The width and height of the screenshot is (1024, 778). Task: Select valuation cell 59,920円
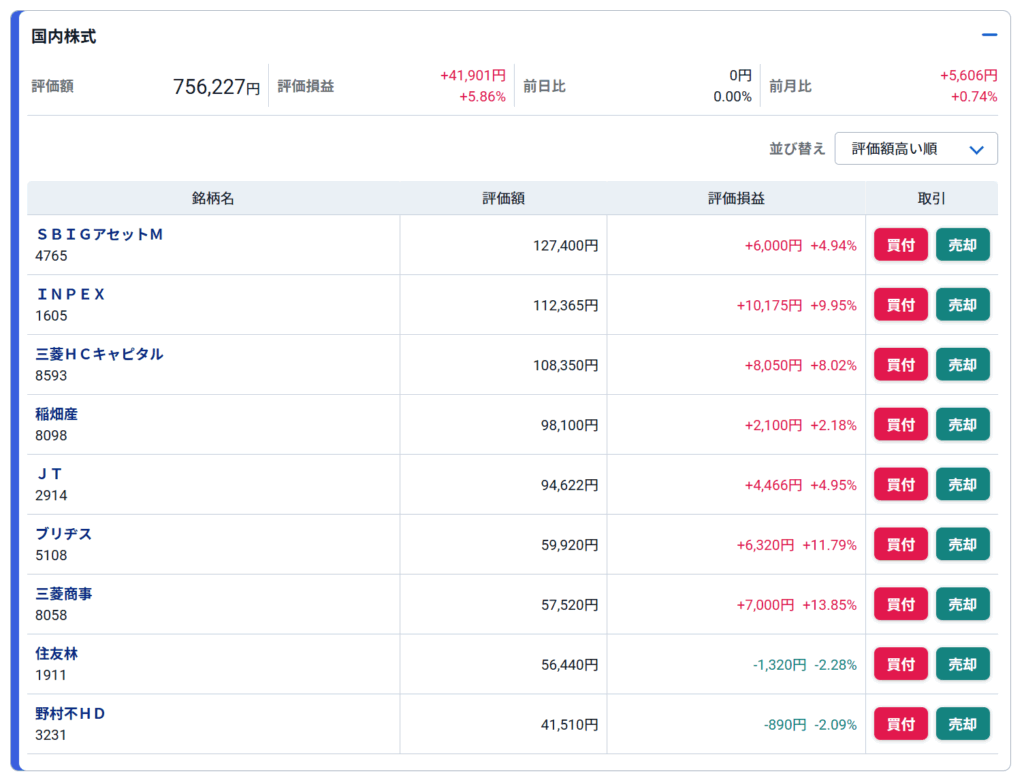(x=569, y=545)
